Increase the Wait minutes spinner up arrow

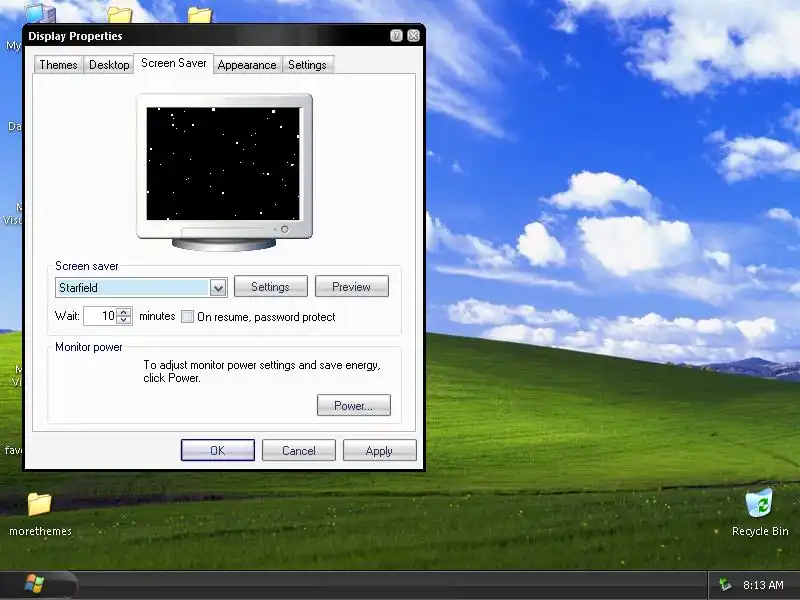[x=124, y=312]
